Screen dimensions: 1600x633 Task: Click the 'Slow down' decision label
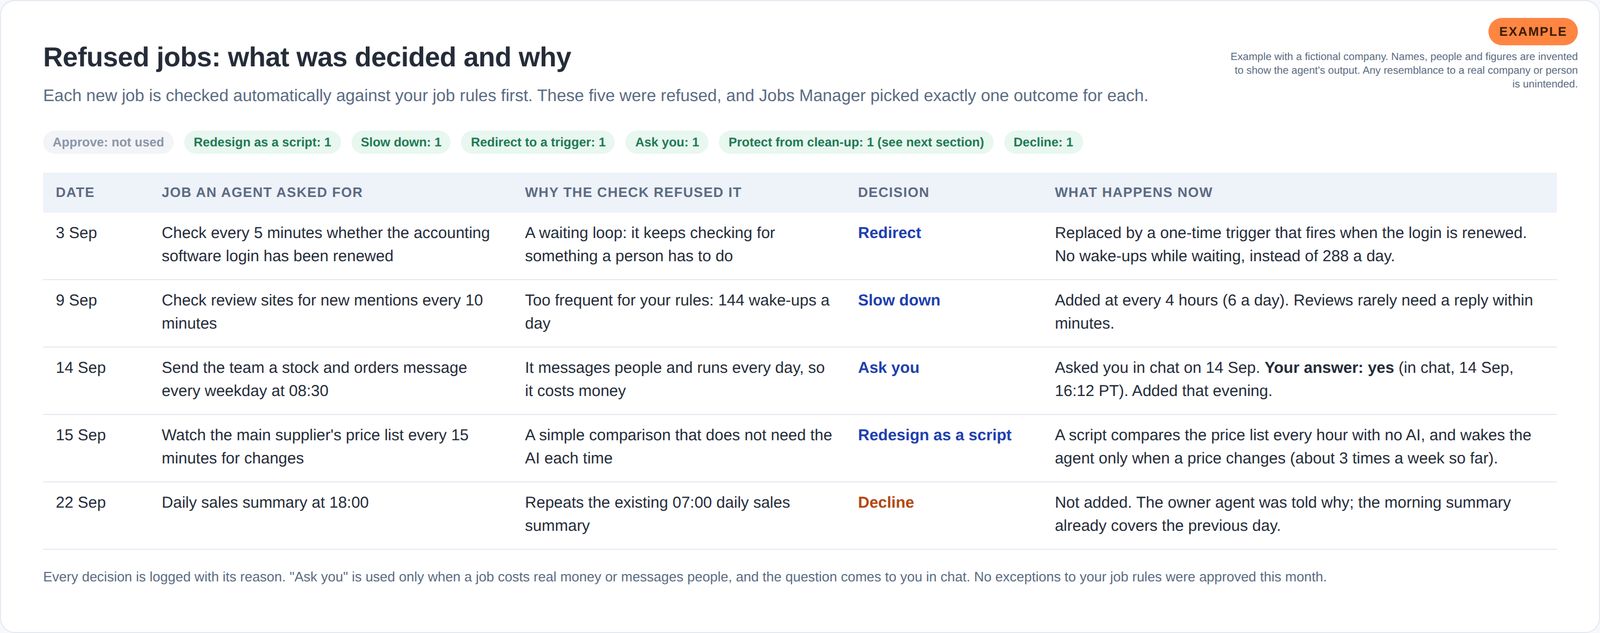tap(899, 300)
